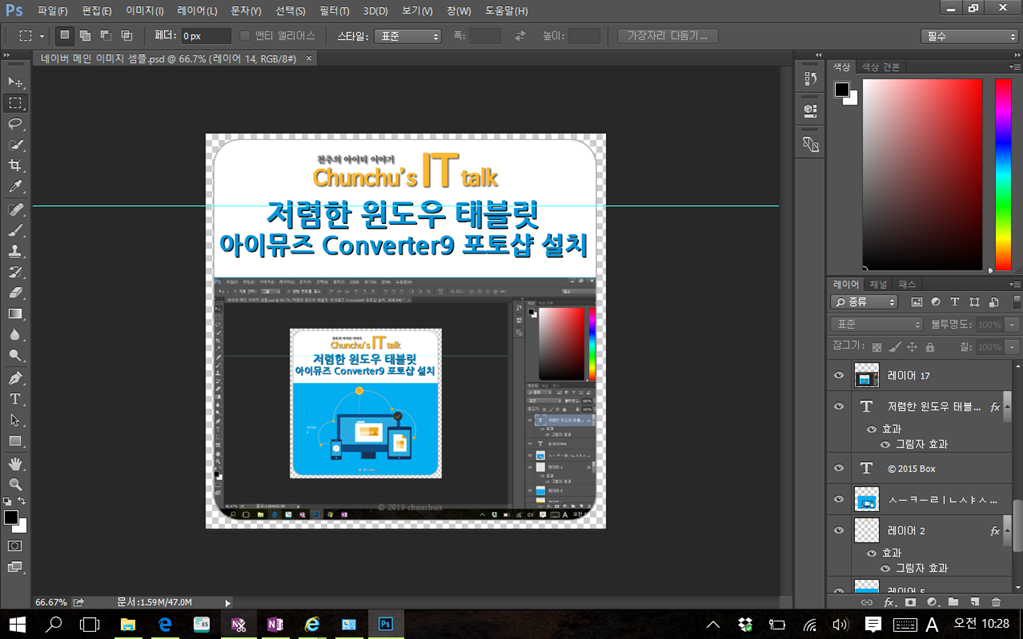The height and width of the screenshot is (639, 1023).
Task: Enable the 앤티 앨리어스 checkbox
Action: [245, 36]
